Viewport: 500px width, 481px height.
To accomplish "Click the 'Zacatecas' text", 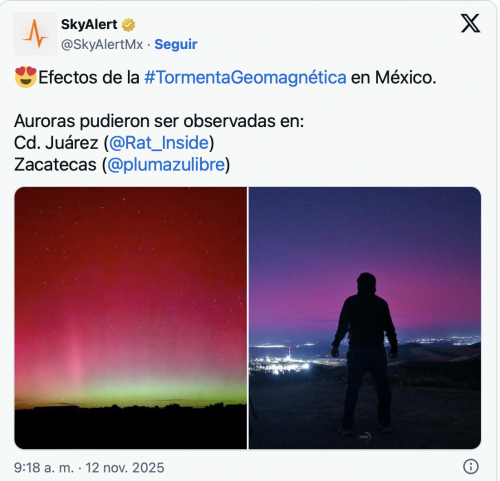I will tap(55, 165).
